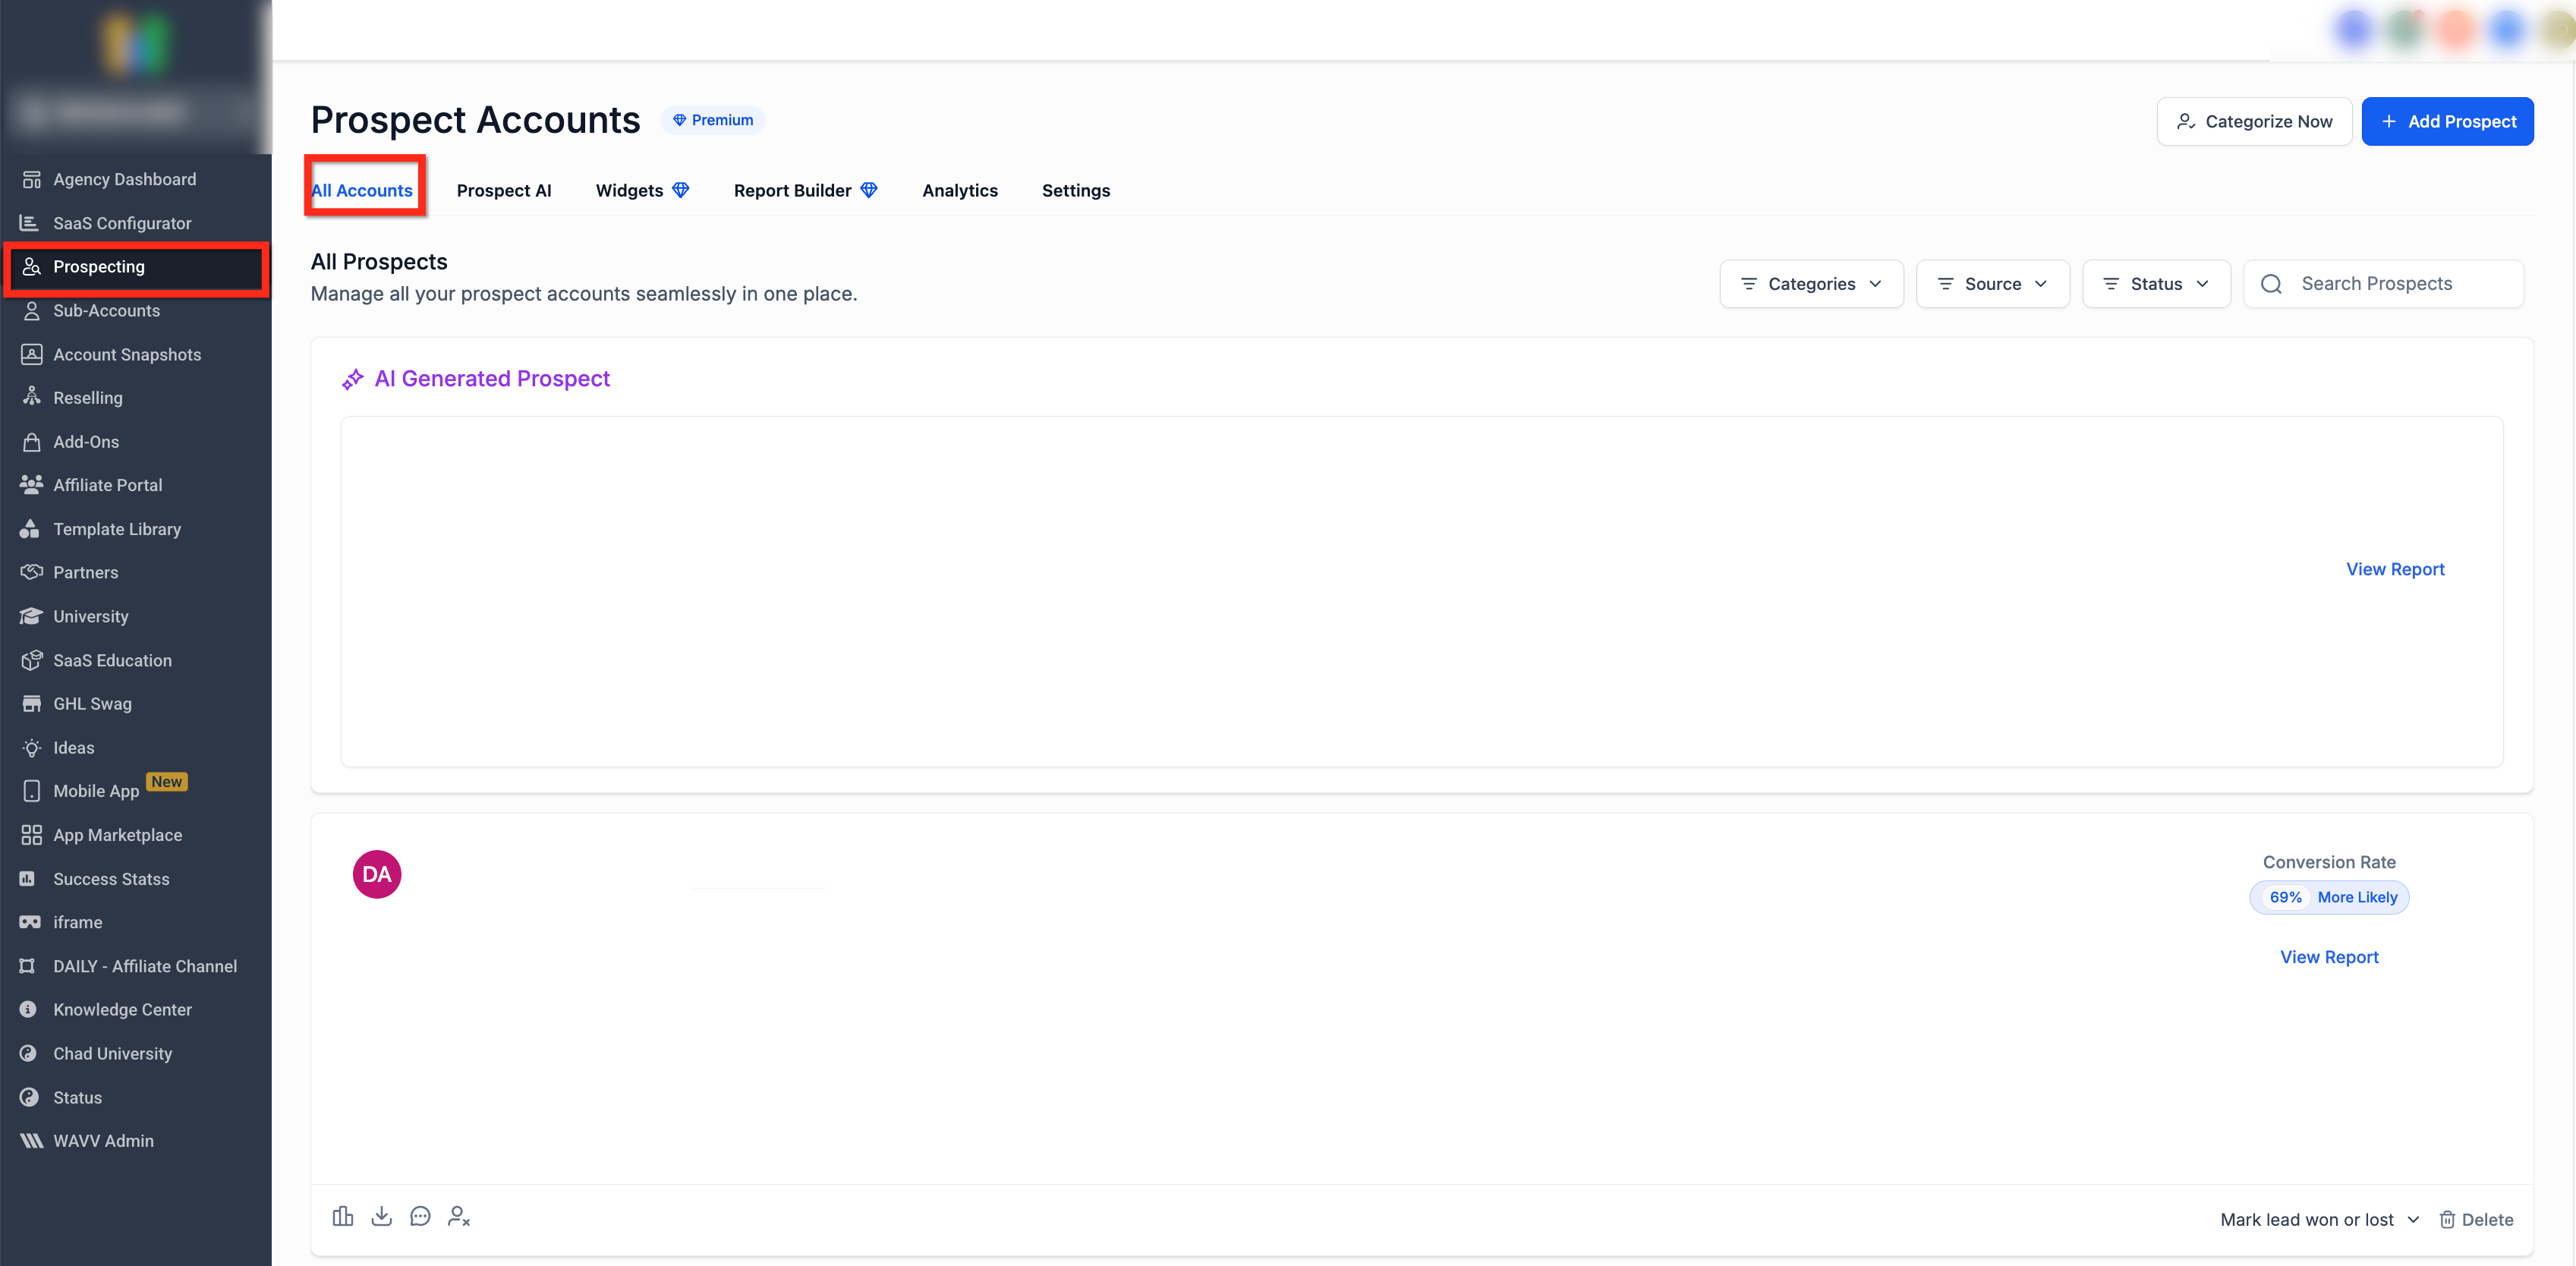Switch to the Analytics tab
Image resolution: width=2576 pixels, height=1266 pixels.
tap(959, 190)
